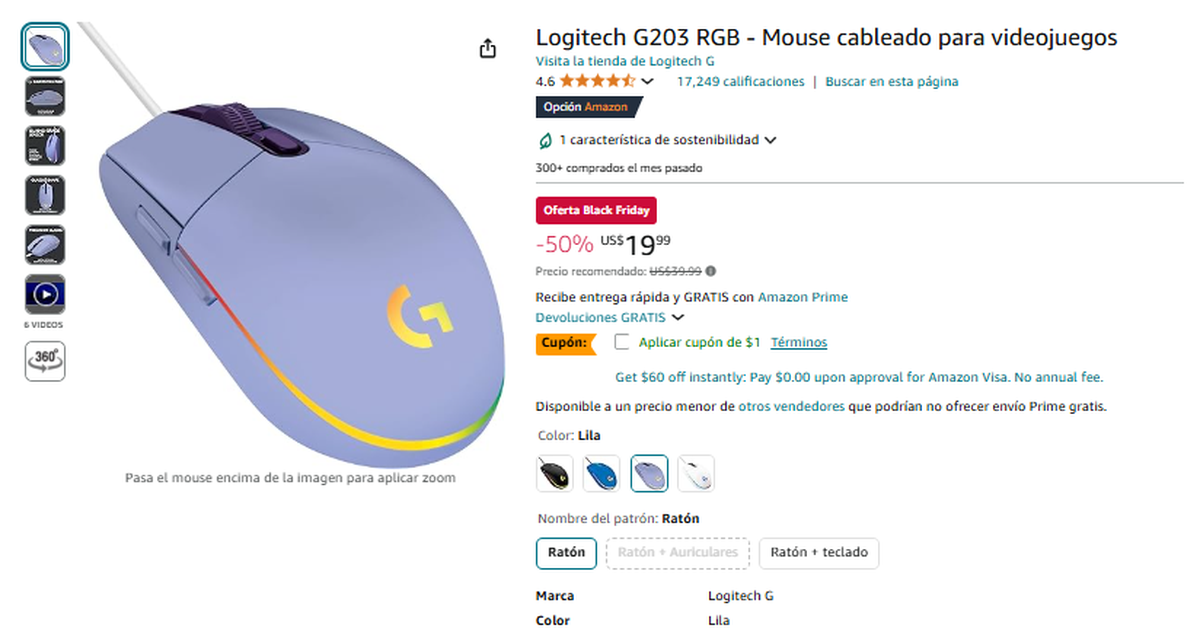Select the black color swatch
This screenshot has height=641, width=1200.
click(554, 473)
